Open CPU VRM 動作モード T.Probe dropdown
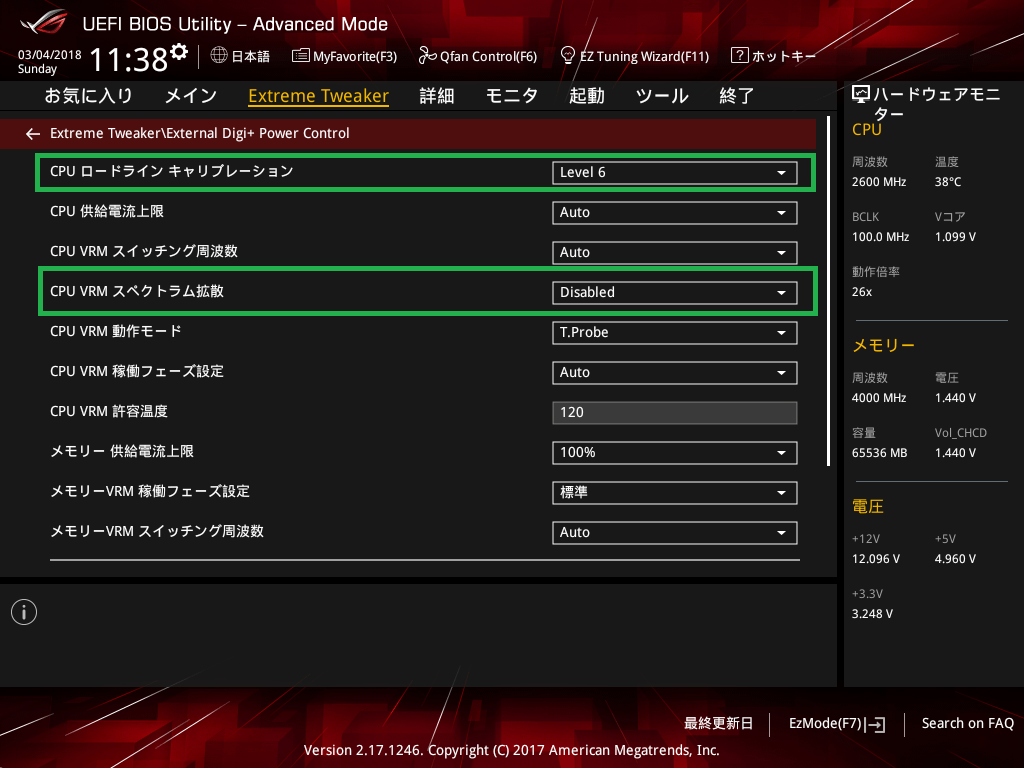 (x=675, y=333)
